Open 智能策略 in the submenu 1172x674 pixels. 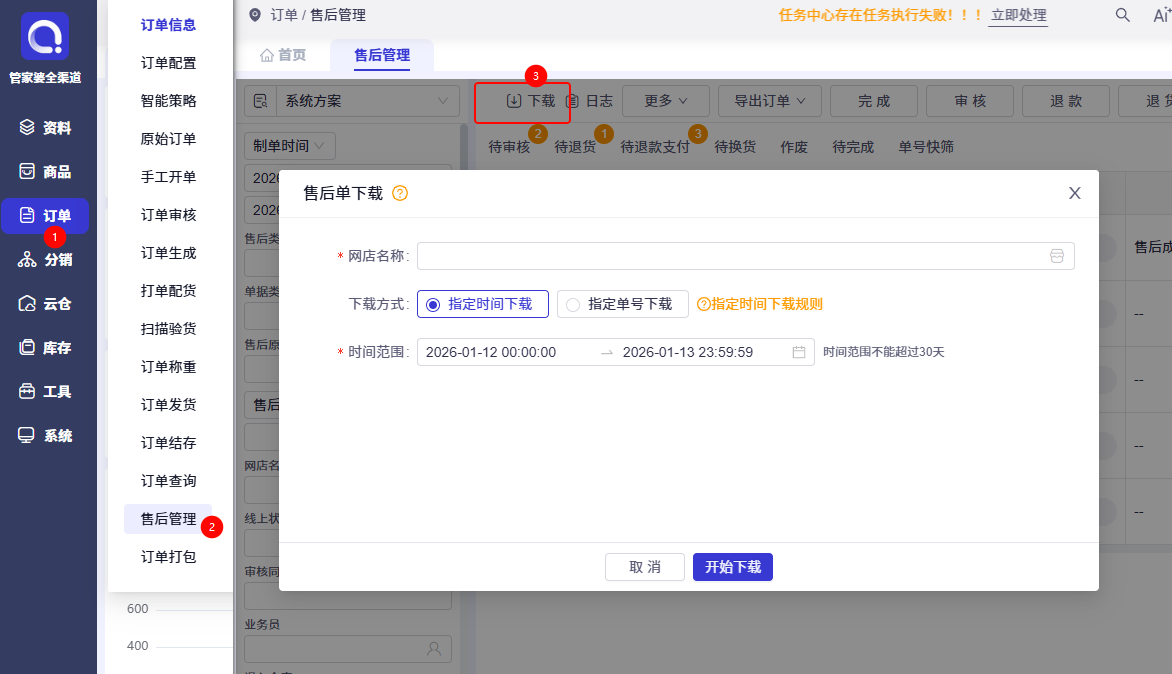click(168, 101)
